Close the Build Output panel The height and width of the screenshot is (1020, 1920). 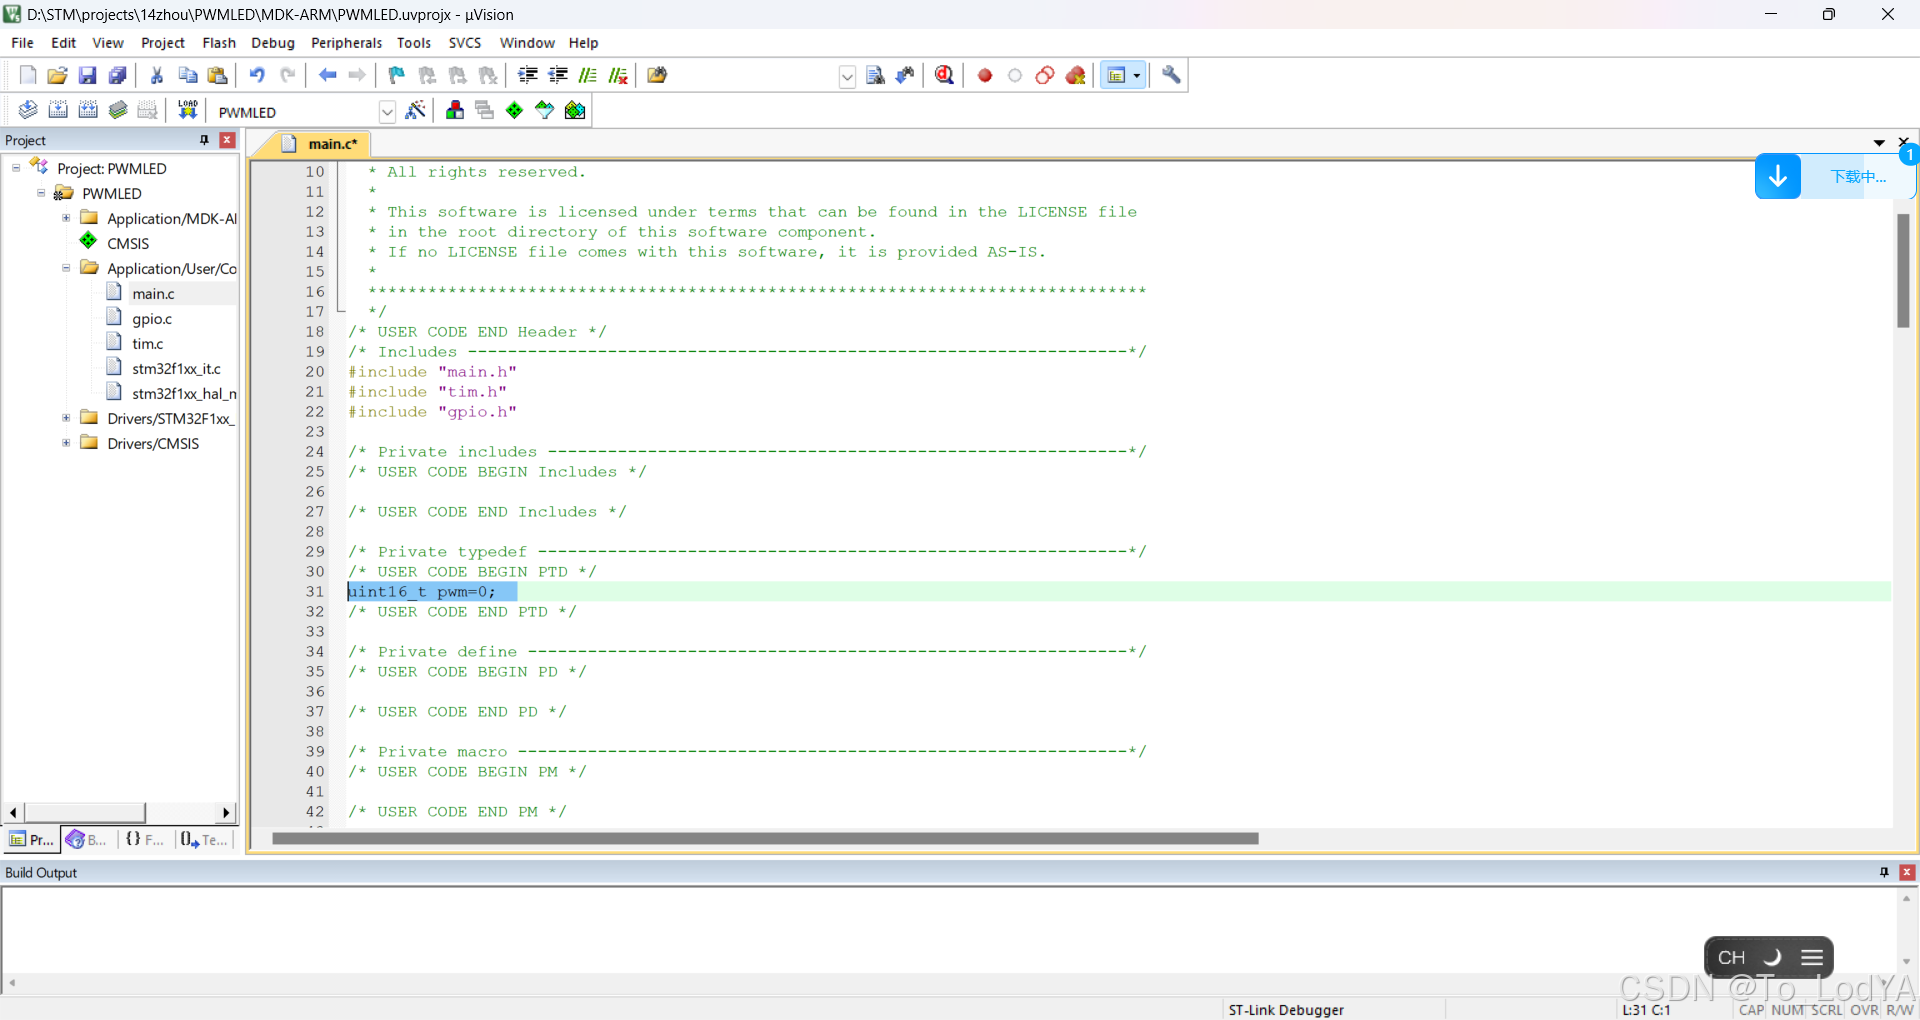pyautogui.click(x=1907, y=872)
